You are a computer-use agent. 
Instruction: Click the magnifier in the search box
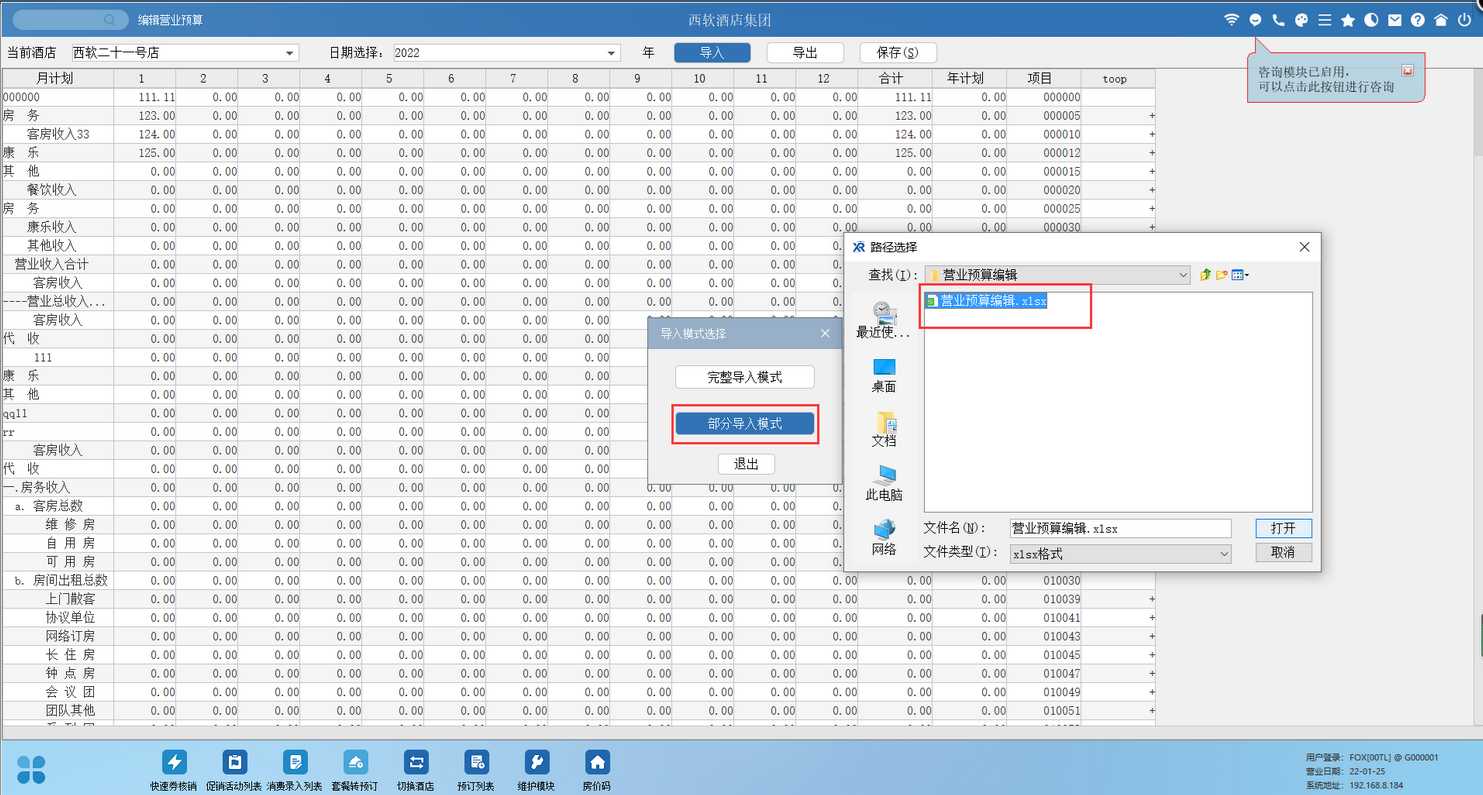[x=111, y=20]
